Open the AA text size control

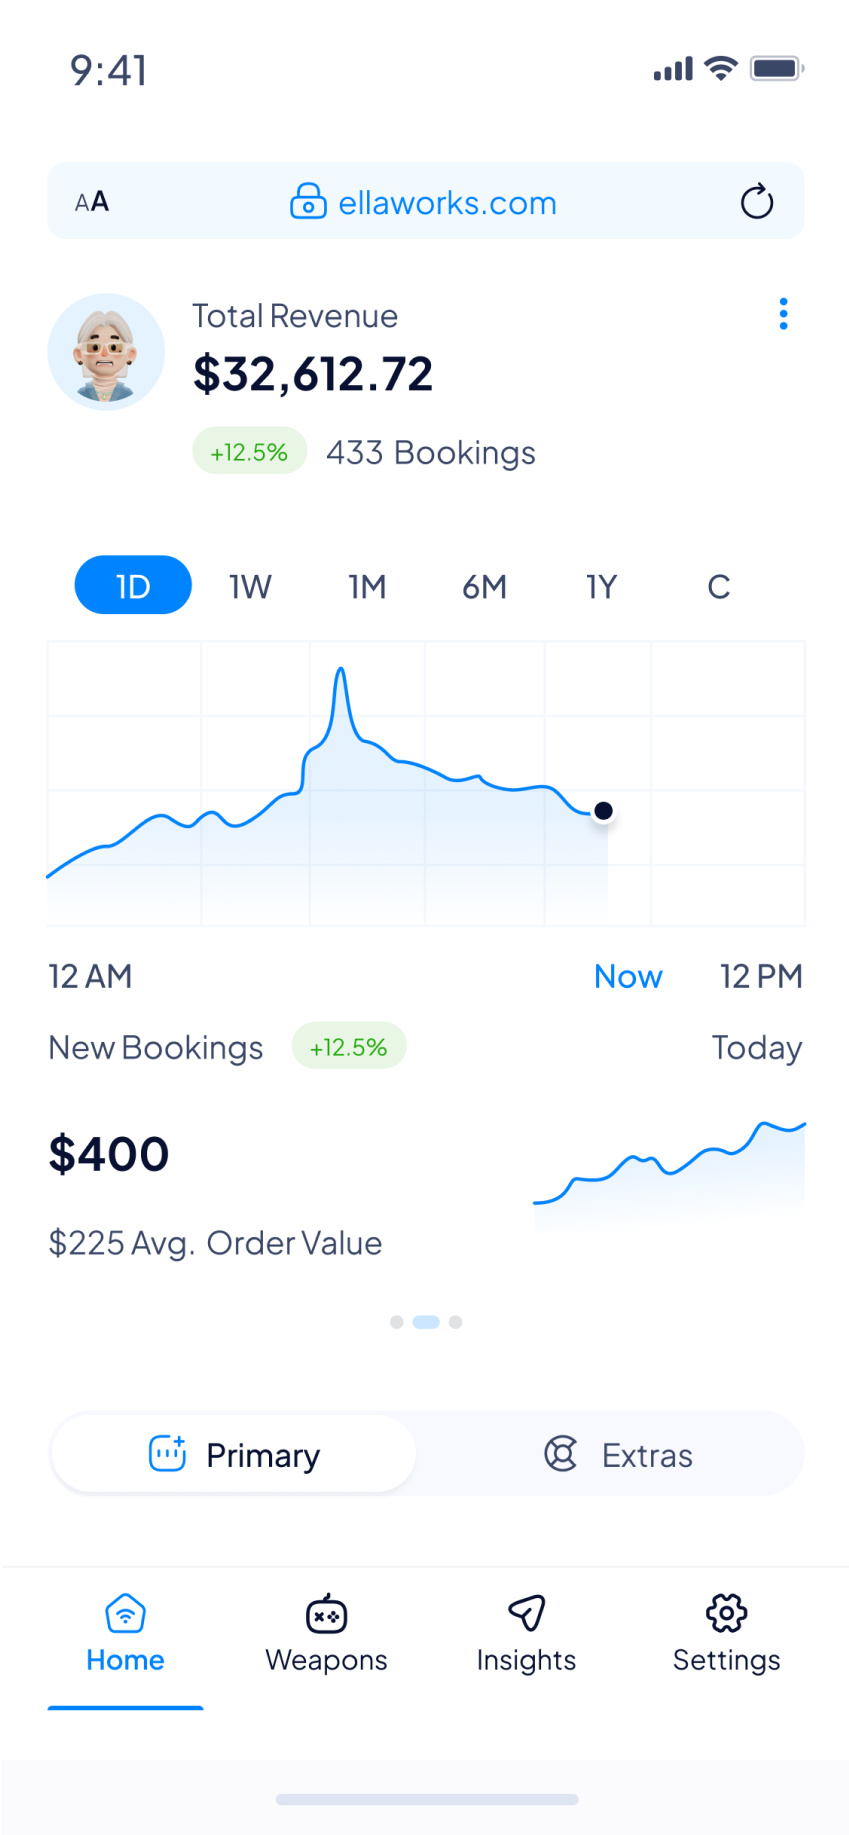coord(92,202)
